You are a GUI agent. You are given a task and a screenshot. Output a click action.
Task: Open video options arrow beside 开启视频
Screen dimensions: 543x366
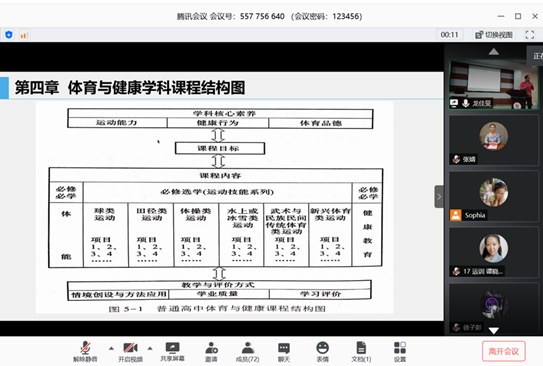click(150, 348)
